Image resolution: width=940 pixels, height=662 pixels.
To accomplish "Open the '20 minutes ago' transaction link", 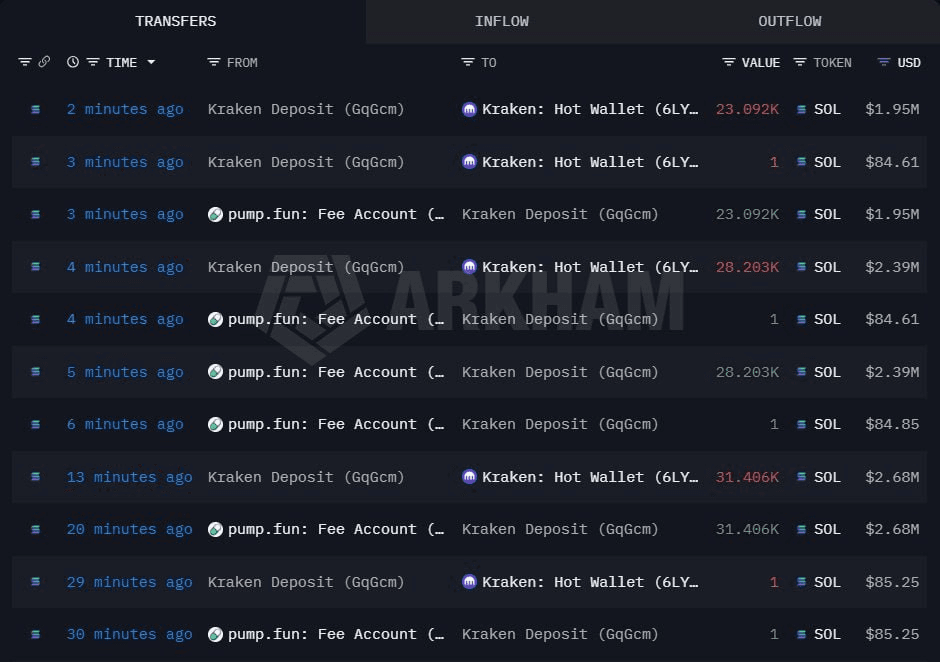I will click(129, 529).
